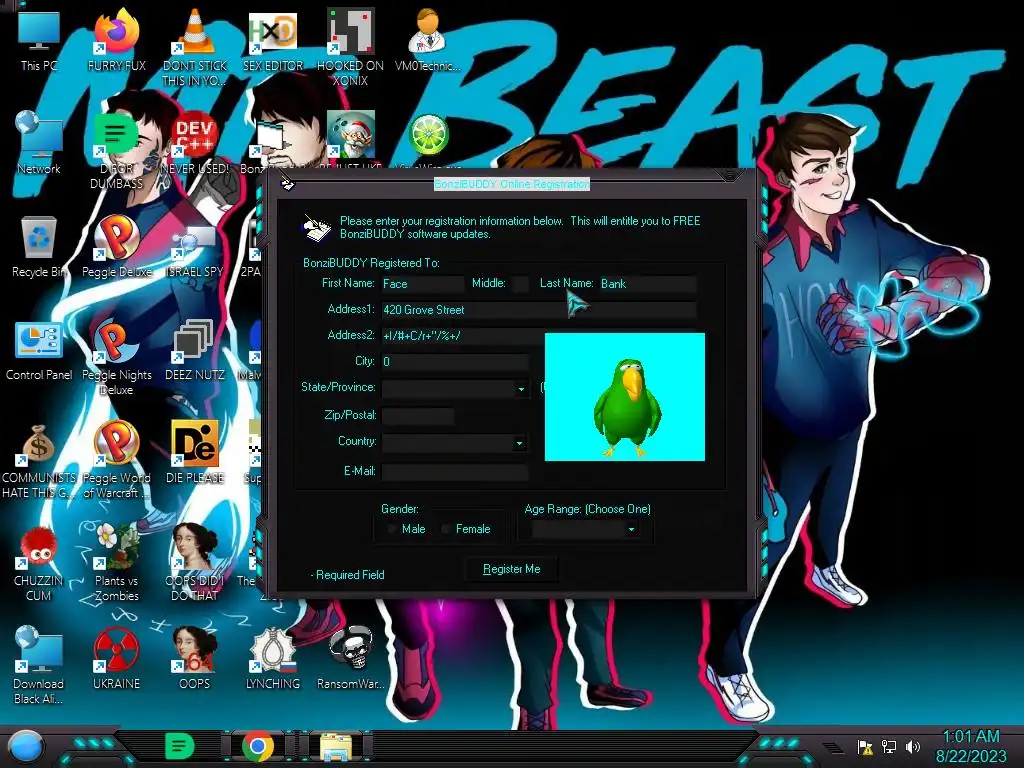This screenshot has height=768, width=1024.
Task: Click the Zip/Postal input field
Action: 418,416
